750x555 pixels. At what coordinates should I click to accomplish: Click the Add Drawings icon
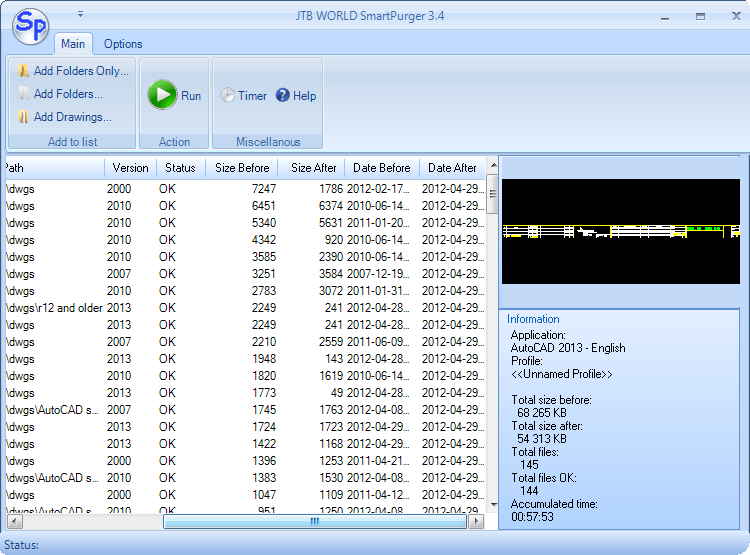click(x=23, y=117)
